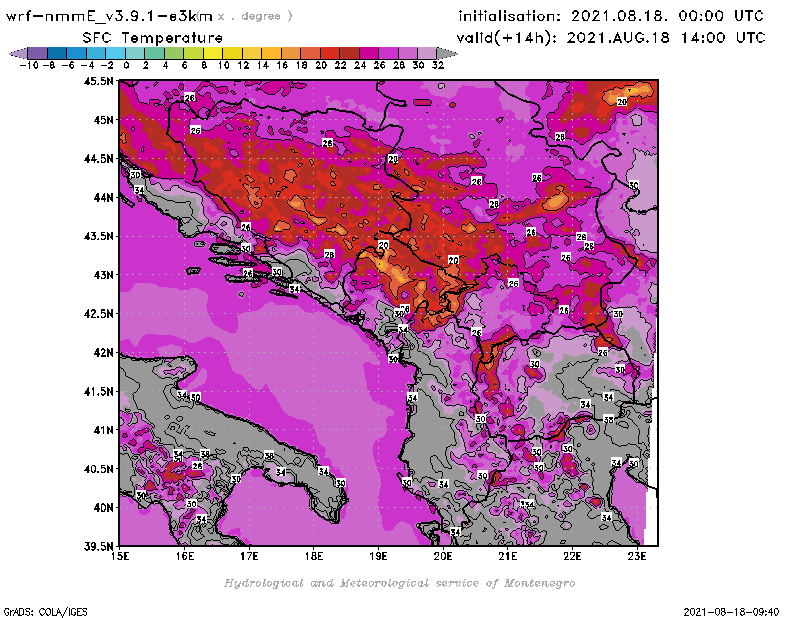This screenshot has width=800, height=618.
Task: Click the legend value label 32
Action: click(438, 65)
